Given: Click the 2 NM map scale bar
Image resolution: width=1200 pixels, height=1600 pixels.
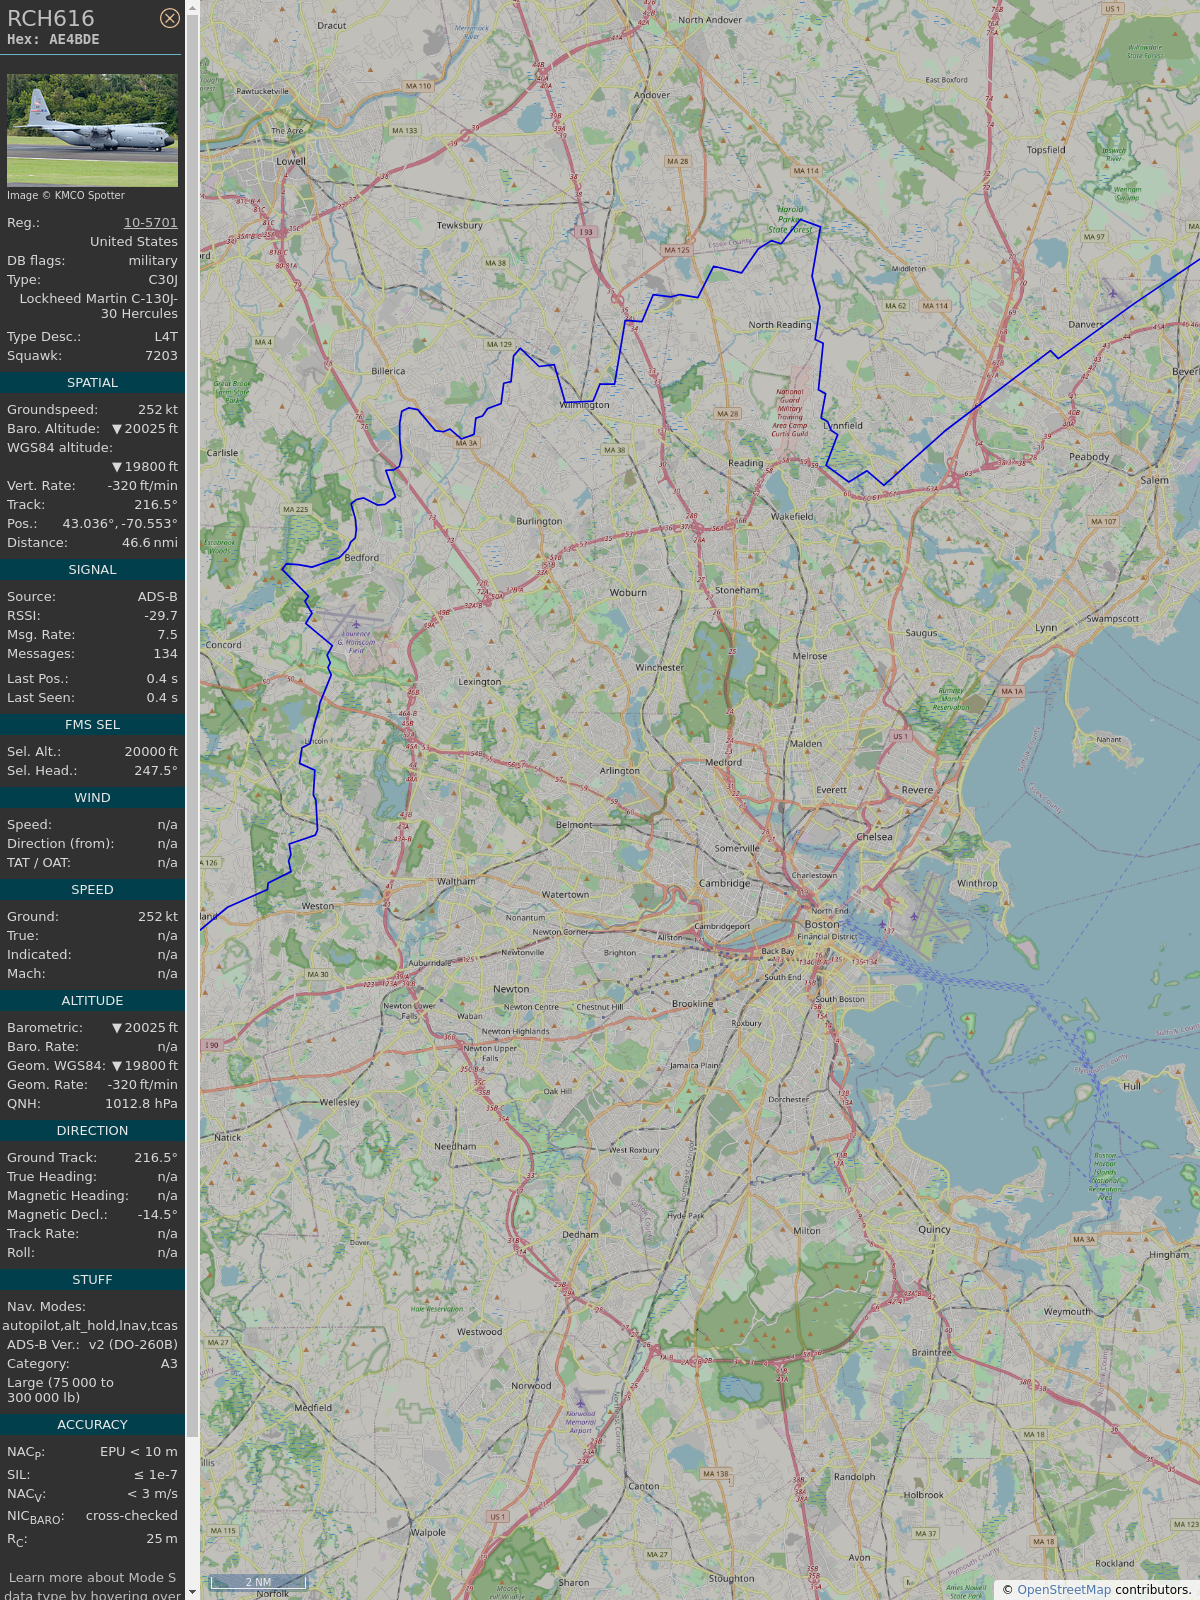Looking at the screenshot, I should click(258, 1582).
